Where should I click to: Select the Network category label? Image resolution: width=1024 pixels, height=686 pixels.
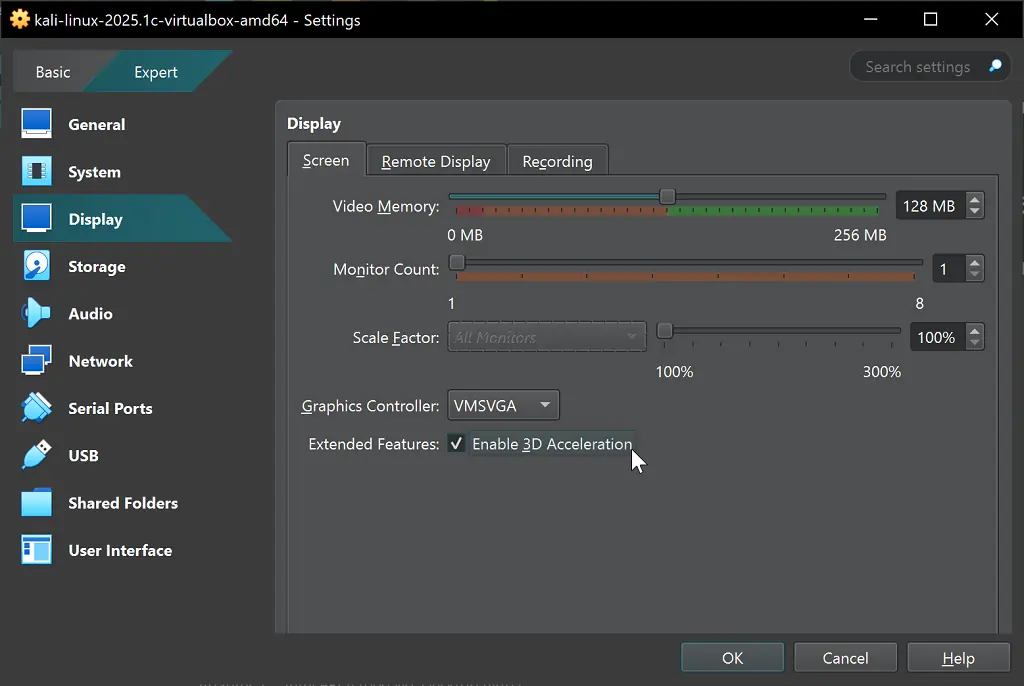101,361
